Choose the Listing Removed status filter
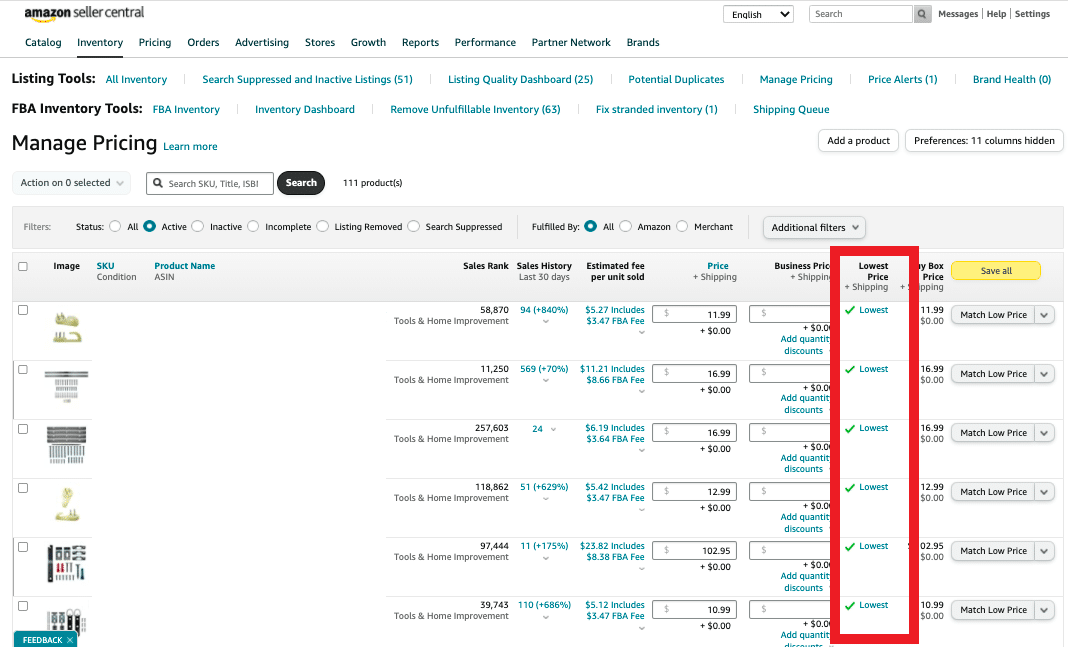This screenshot has height=647, width=1068. tap(322, 226)
